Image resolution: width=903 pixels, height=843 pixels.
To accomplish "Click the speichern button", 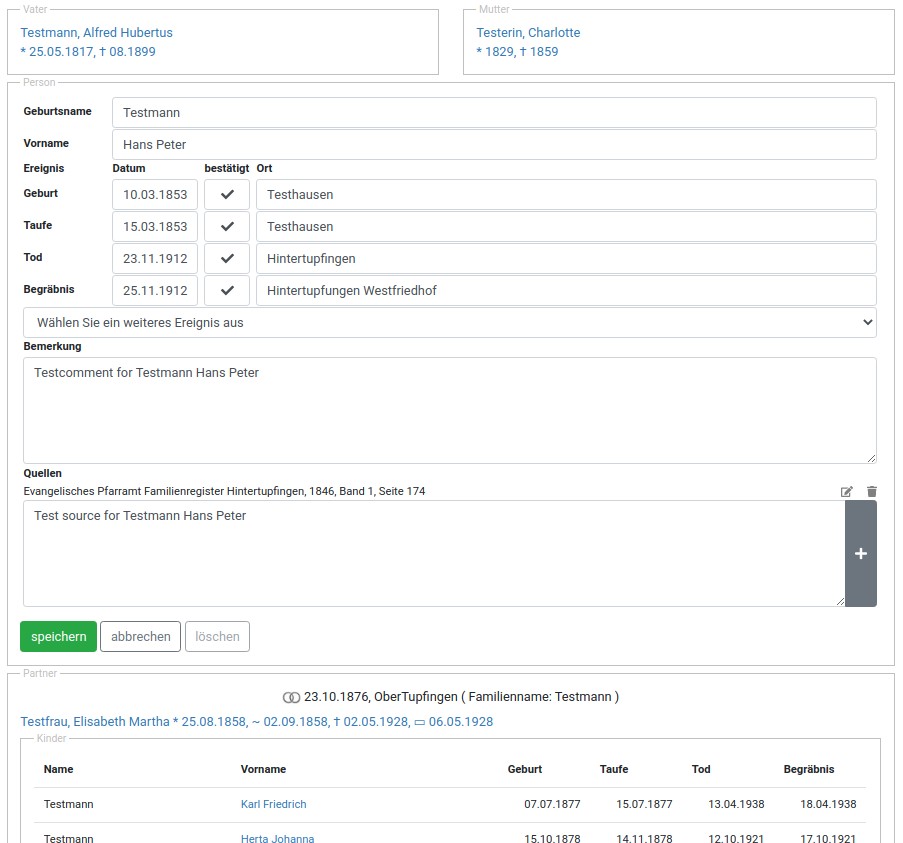I will [58, 636].
